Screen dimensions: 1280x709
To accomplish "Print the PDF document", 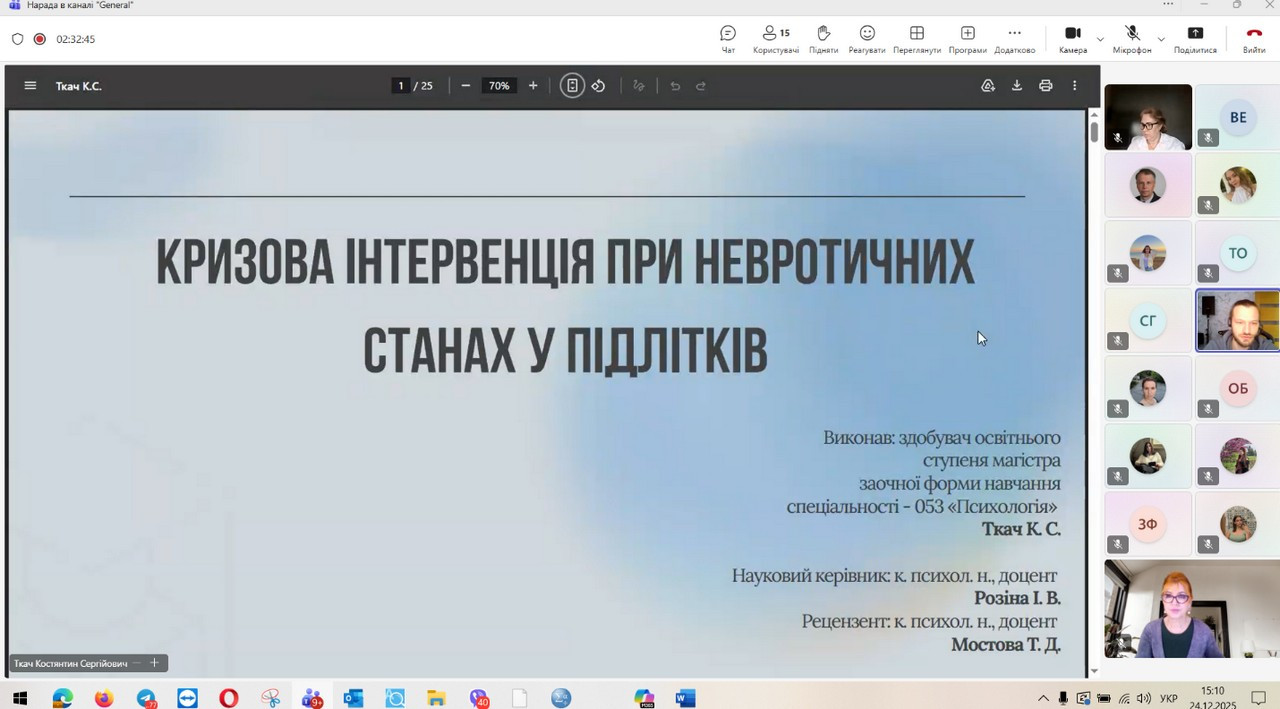I will (1045, 86).
